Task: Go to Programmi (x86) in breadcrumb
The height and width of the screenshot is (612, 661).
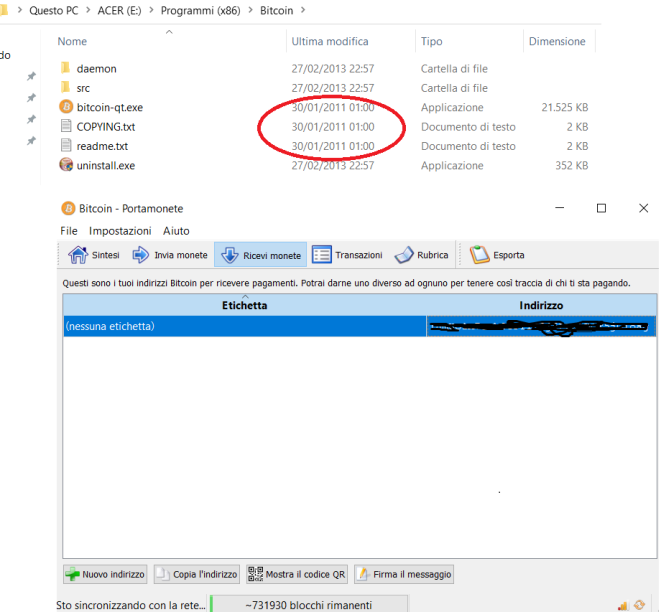Action: tap(200, 11)
